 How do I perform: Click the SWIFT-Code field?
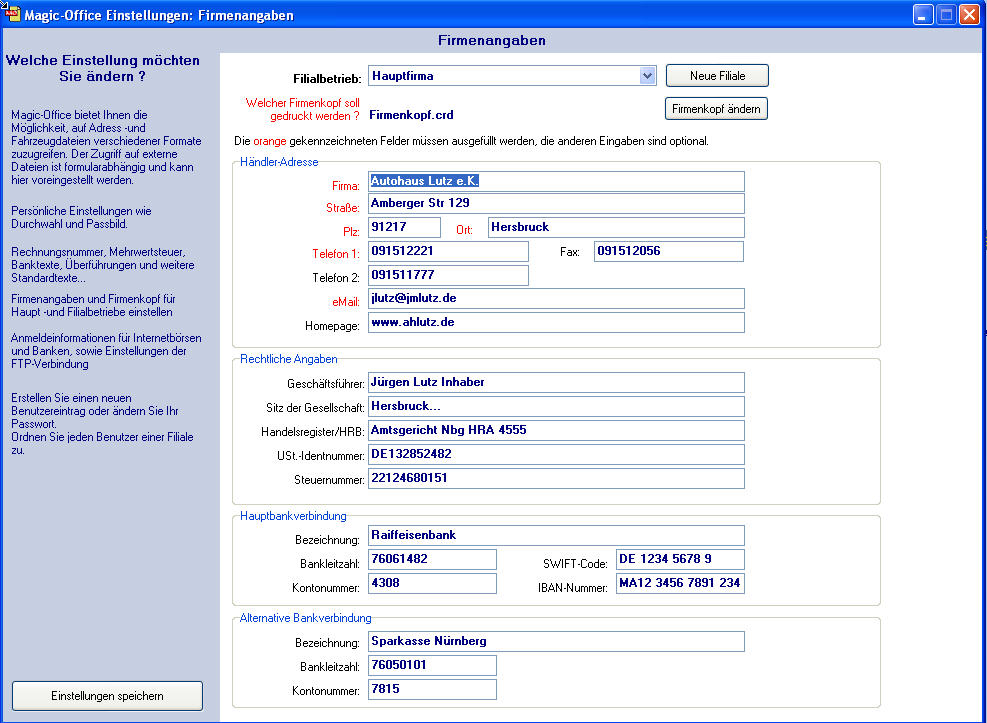click(x=680, y=559)
